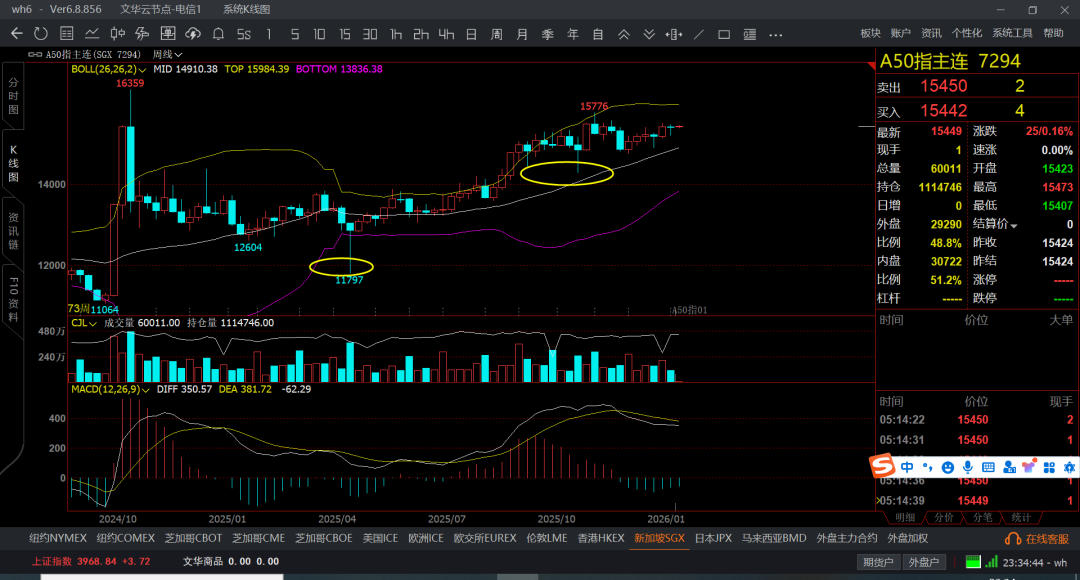Open the quote list table icon
This screenshot has width=1080, height=580.
[x=67, y=34]
